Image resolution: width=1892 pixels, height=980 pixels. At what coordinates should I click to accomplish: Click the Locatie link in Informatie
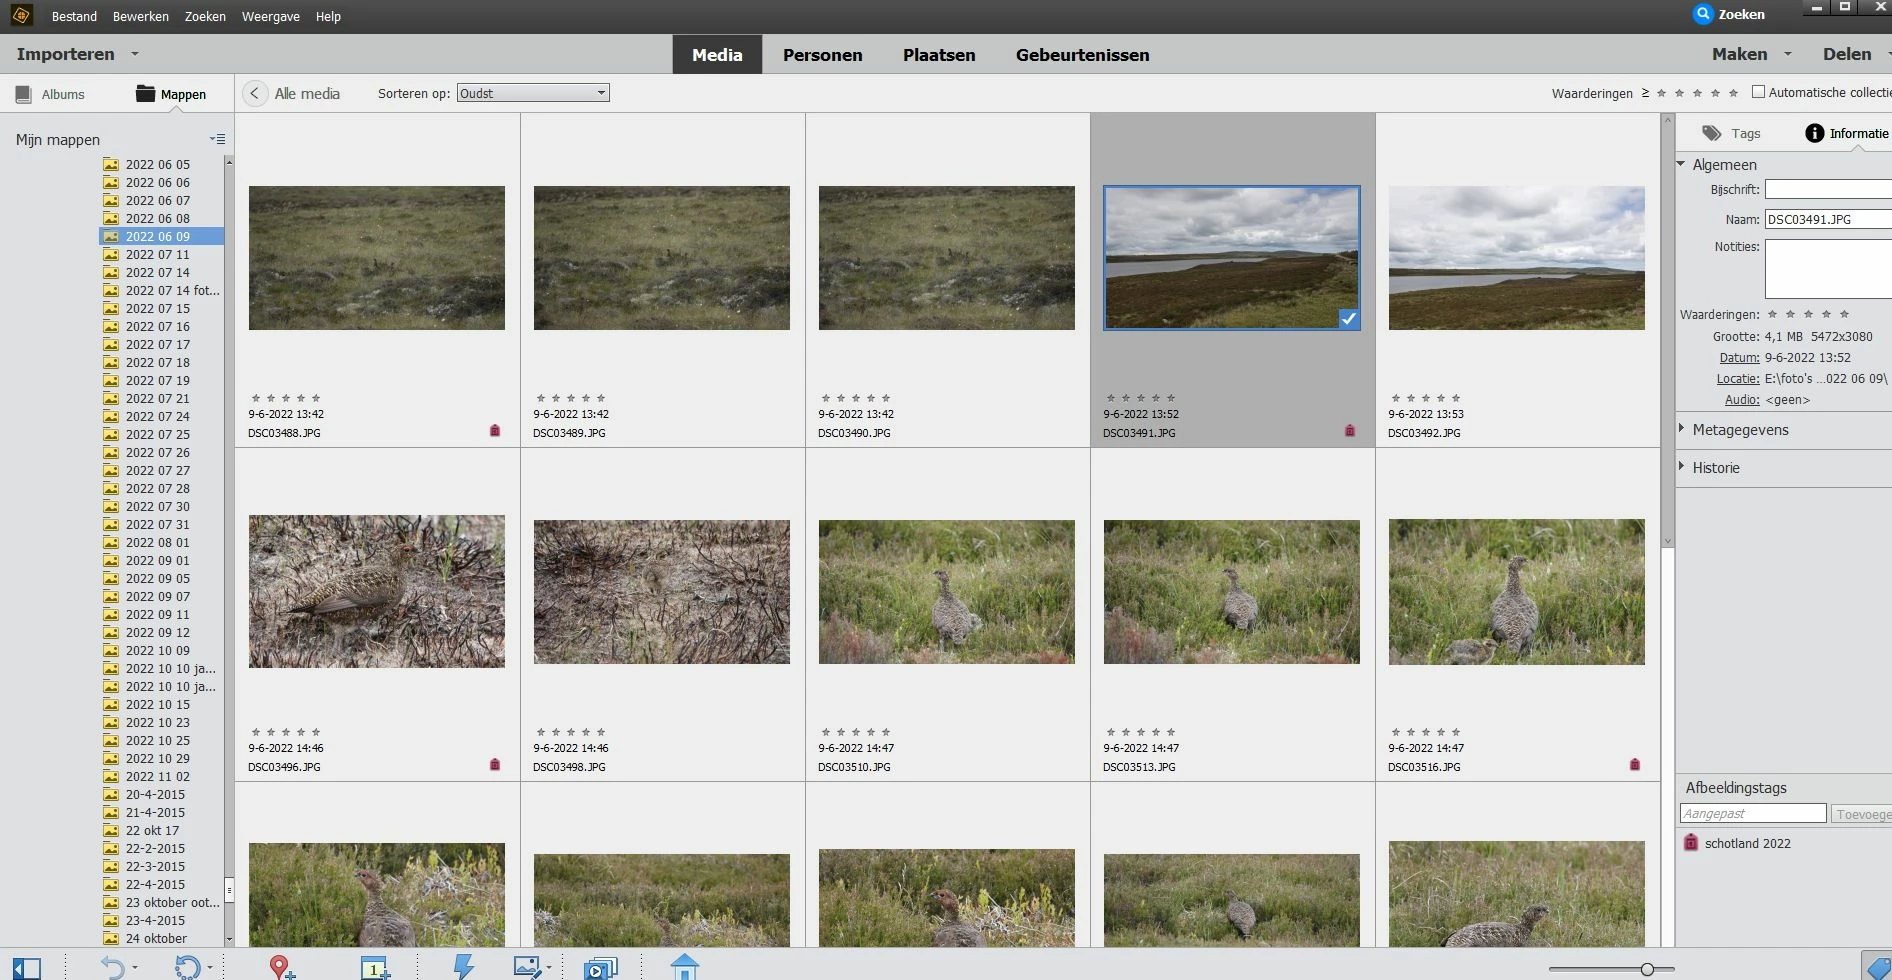pyautogui.click(x=1738, y=379)
